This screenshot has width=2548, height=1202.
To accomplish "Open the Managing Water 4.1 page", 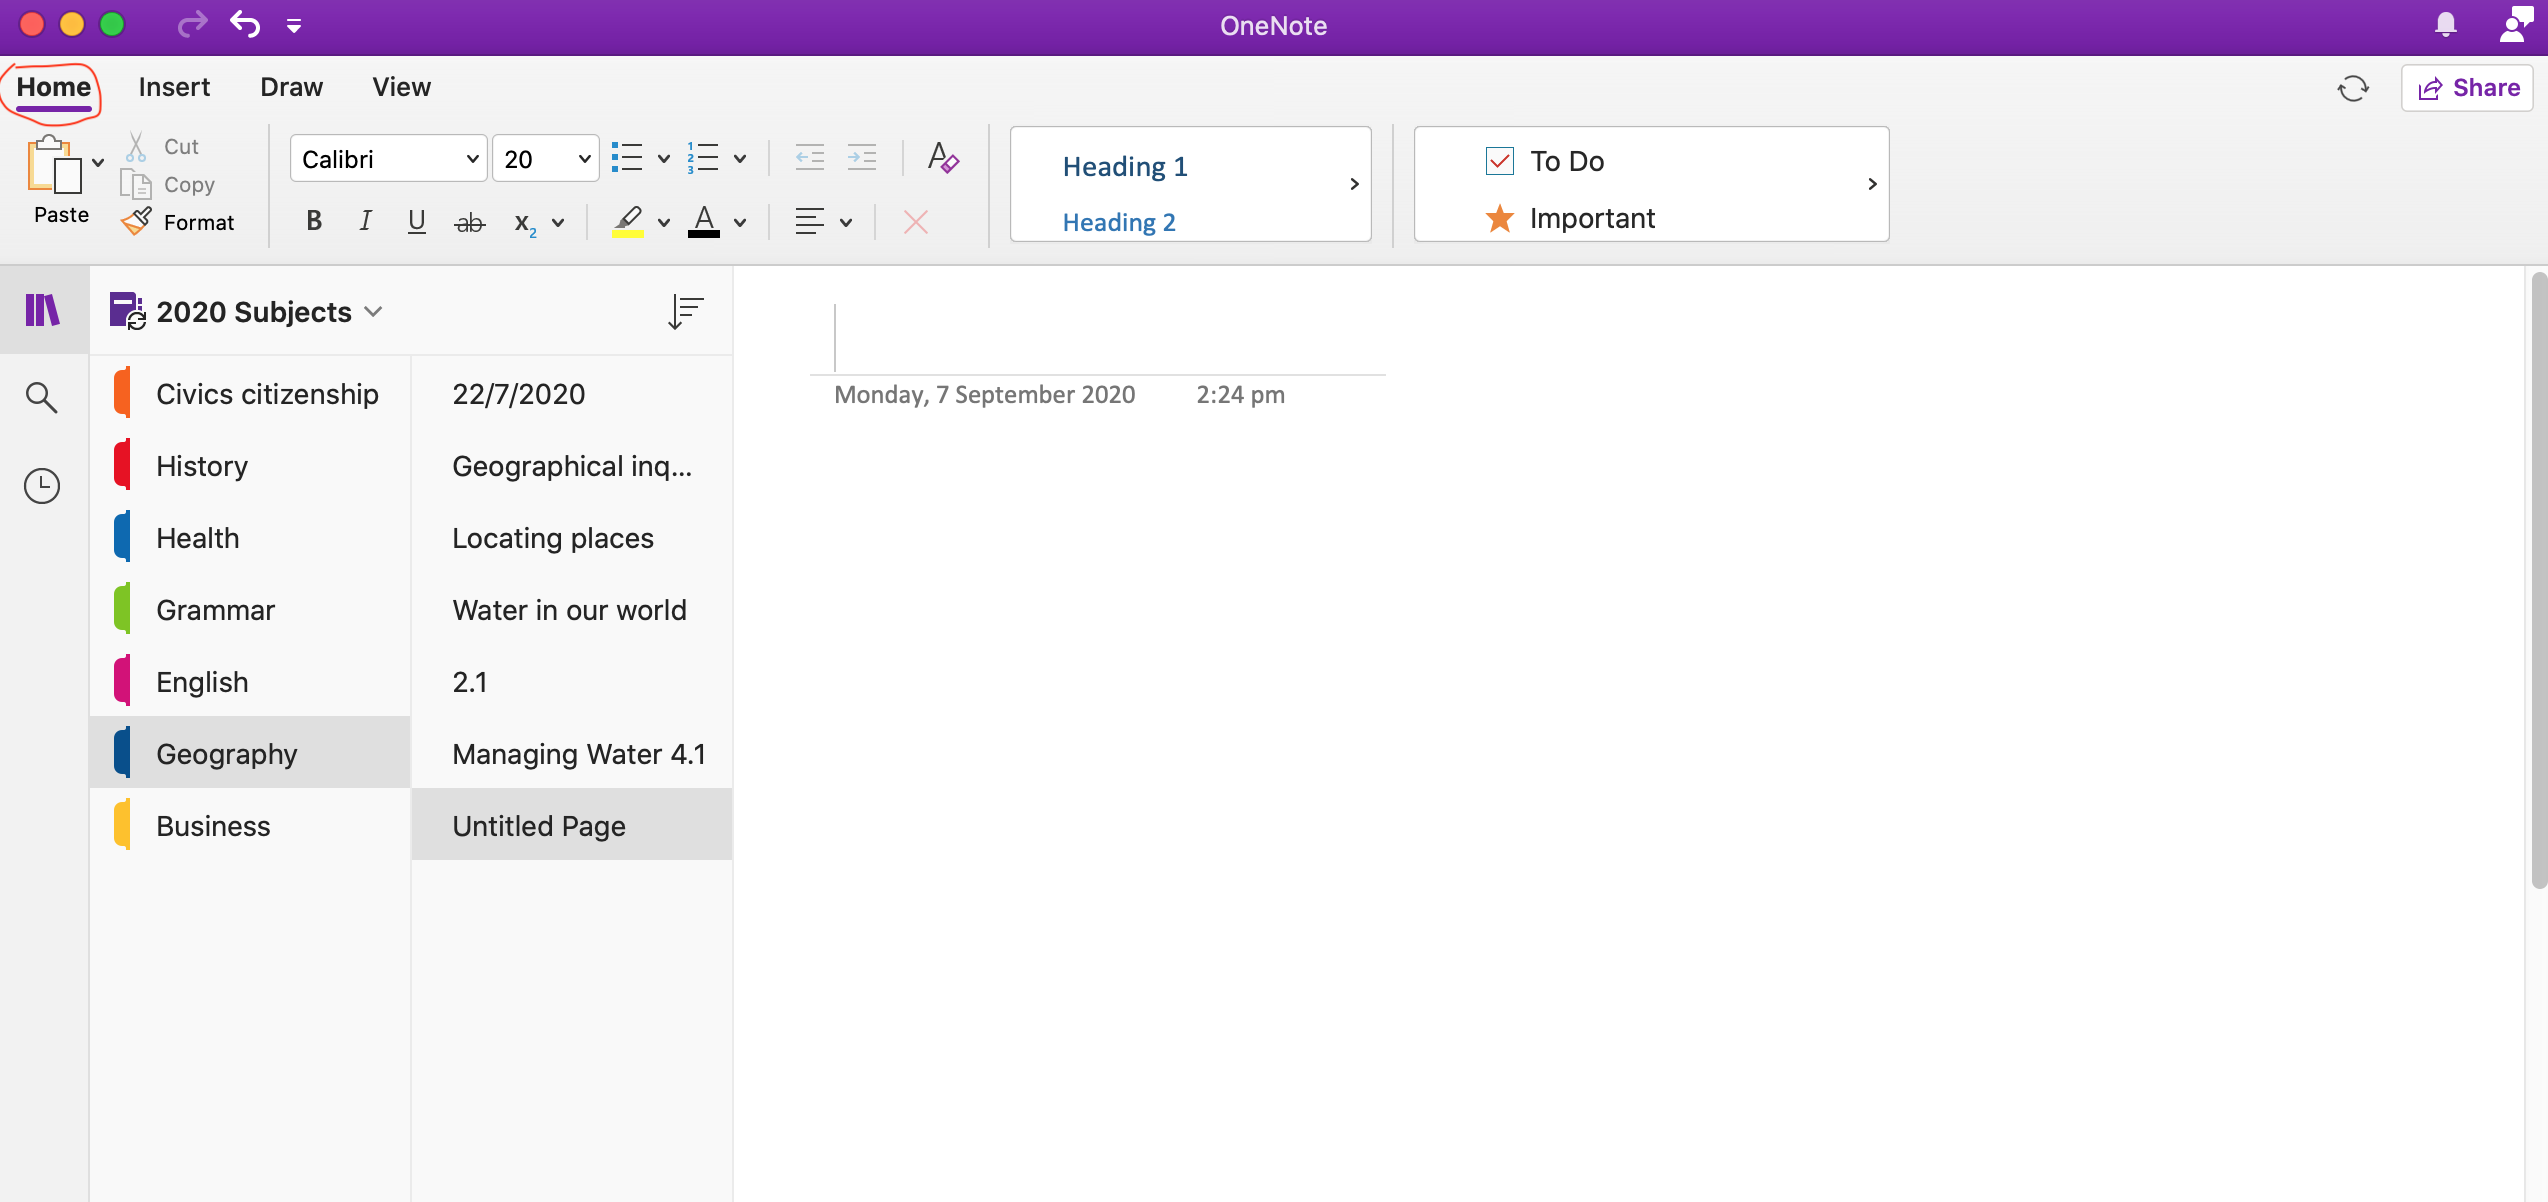I will pyautogui.click(x=578, y=753).
